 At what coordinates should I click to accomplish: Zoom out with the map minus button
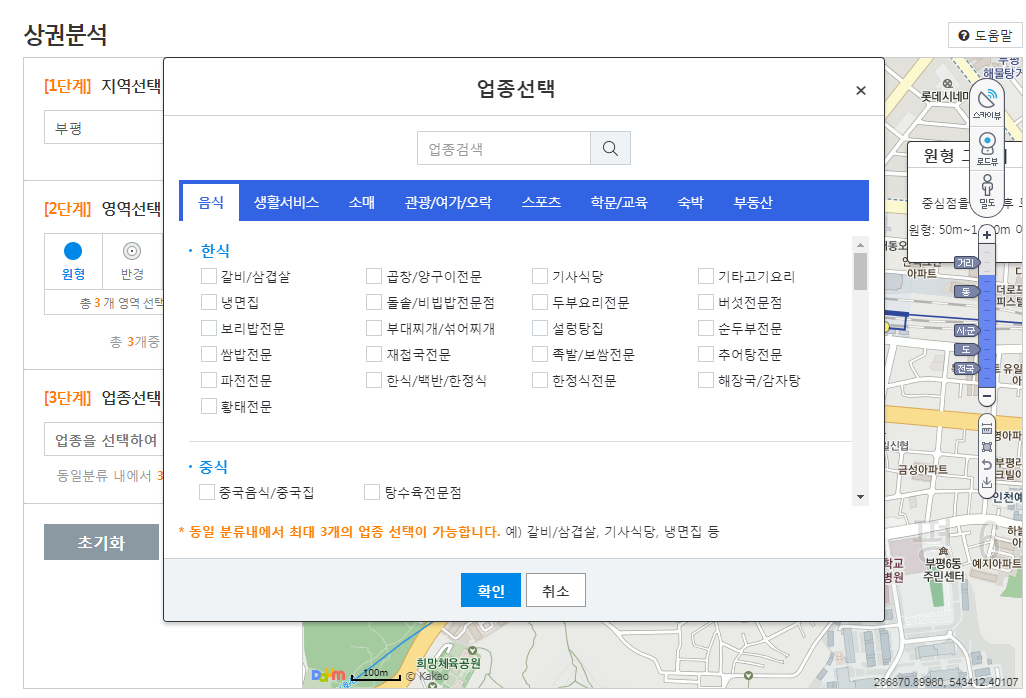(987, 396)
